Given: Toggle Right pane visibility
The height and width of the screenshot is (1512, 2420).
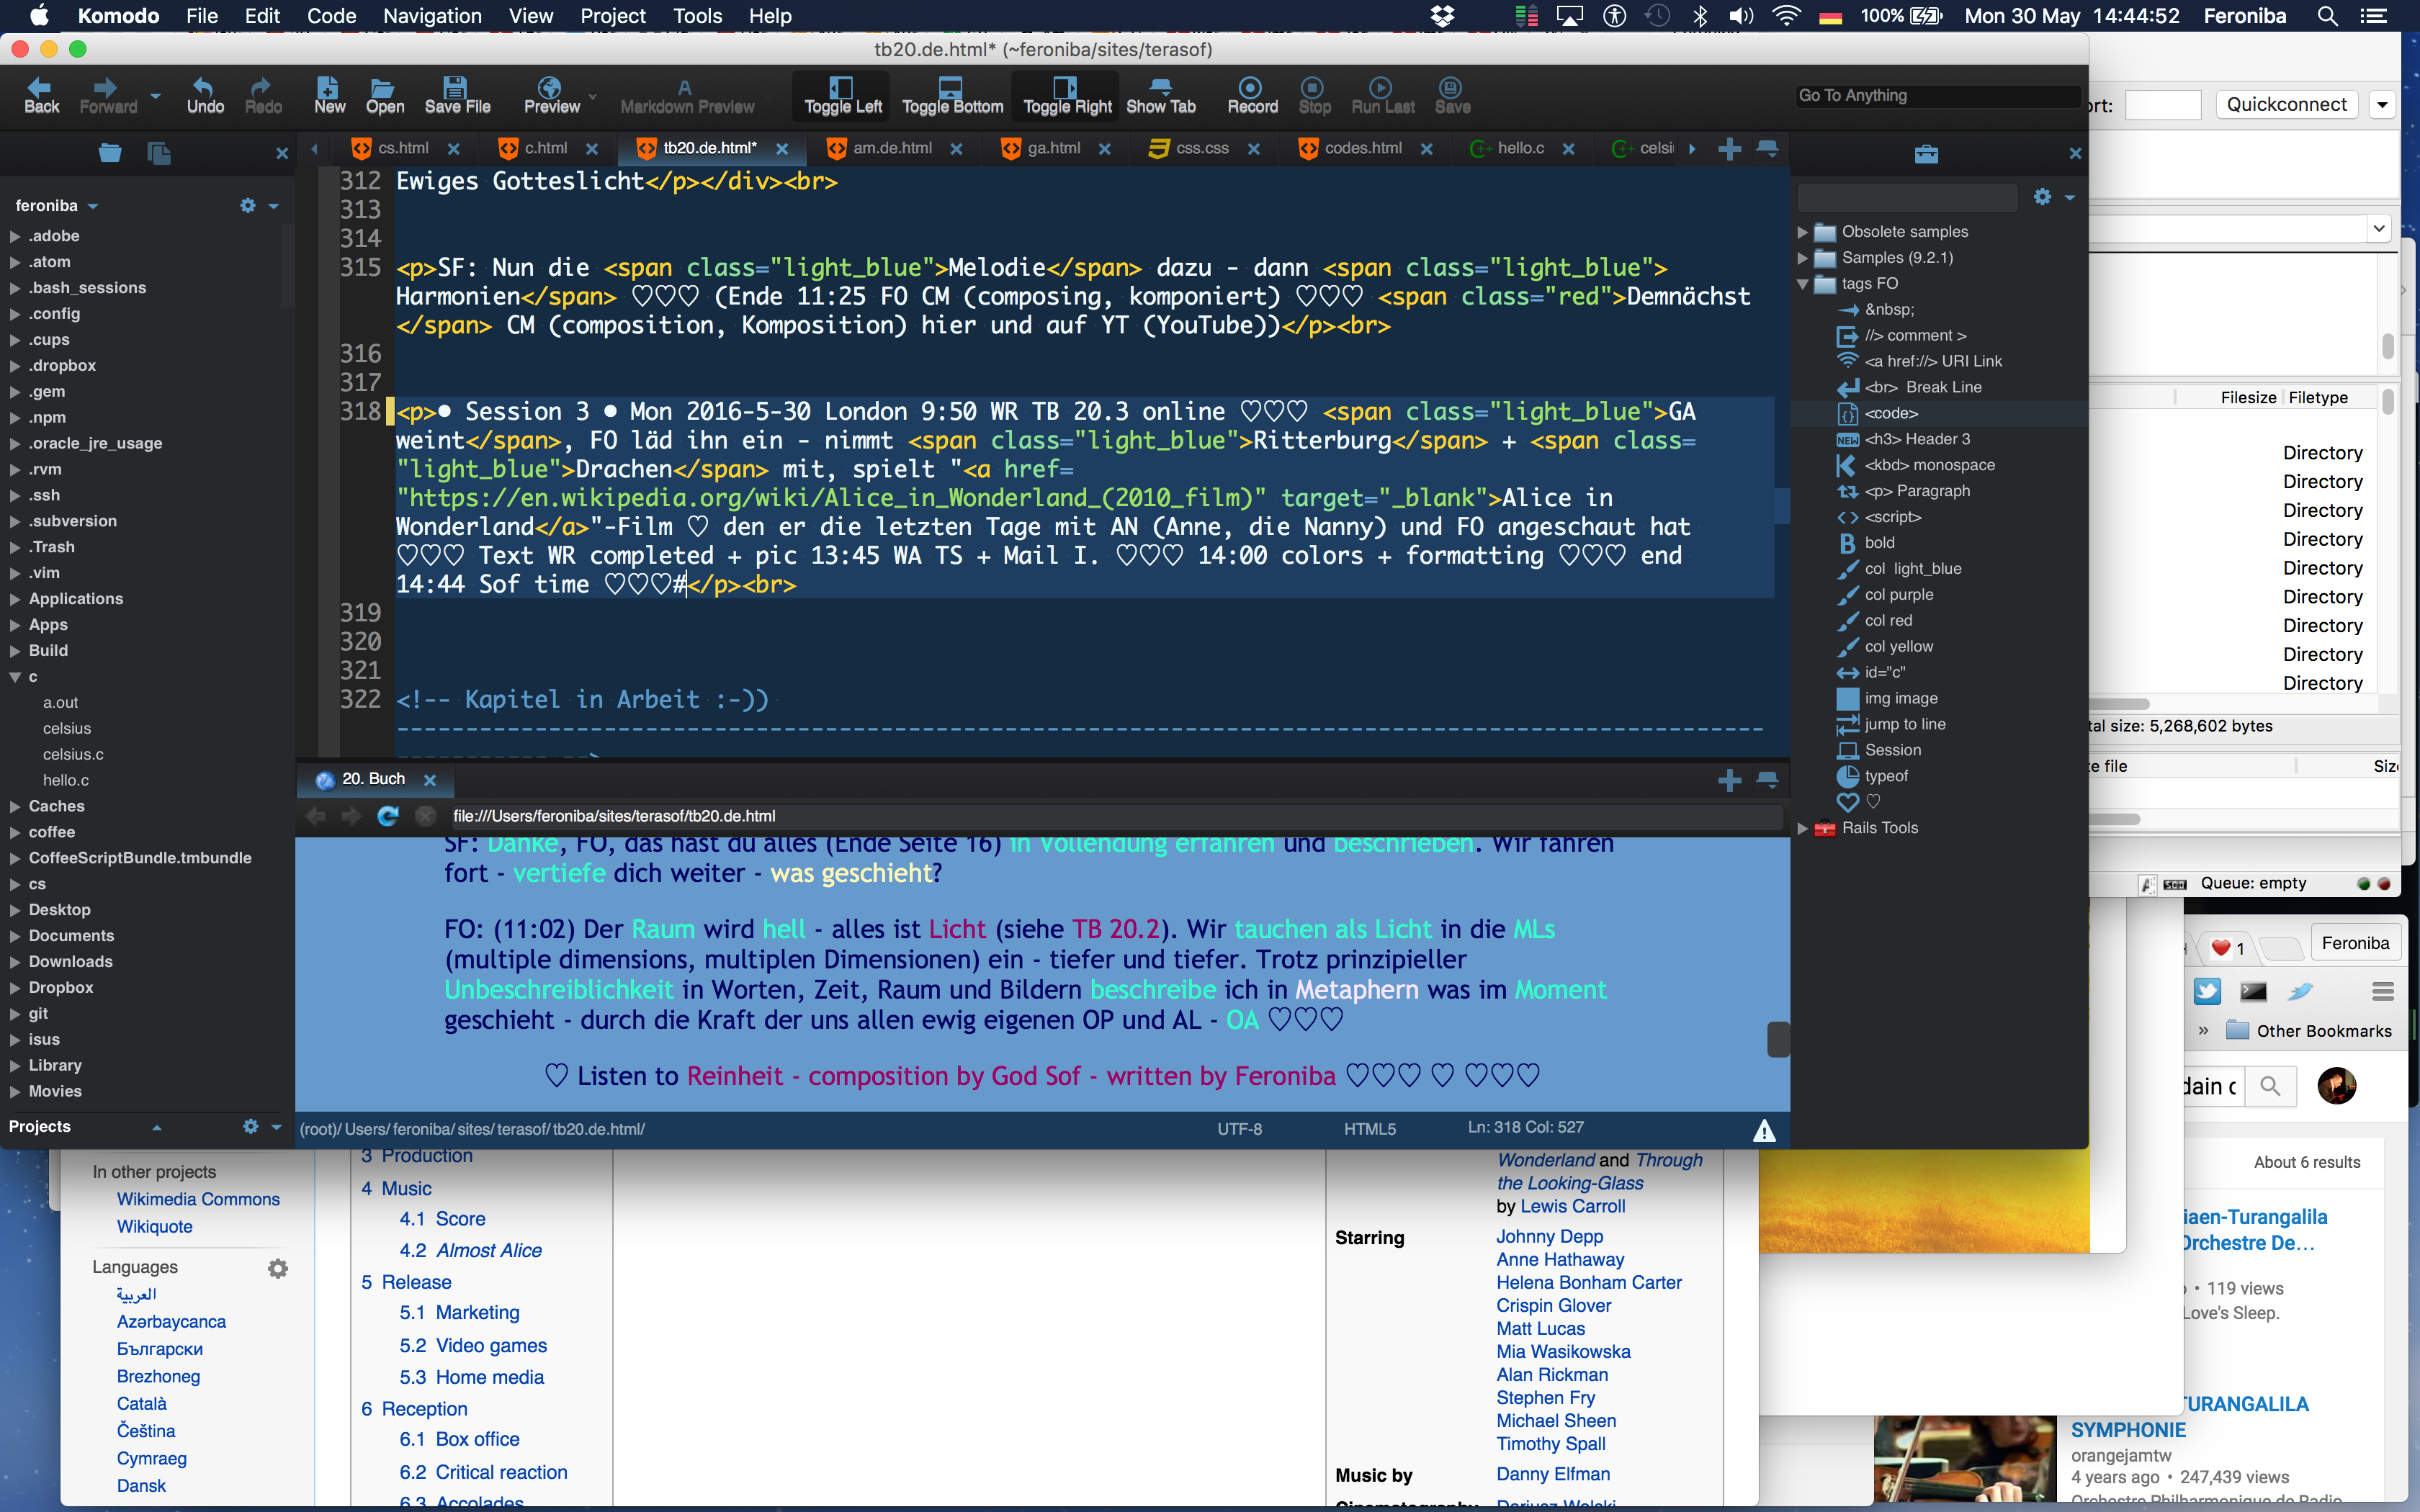Looking at the screenshot, I should 1067,95.
